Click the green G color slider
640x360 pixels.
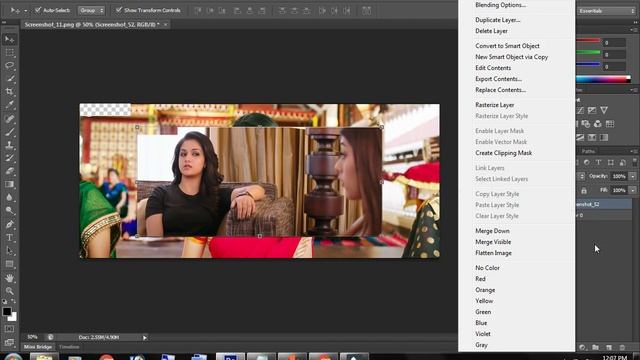click(x=588, y=52)
